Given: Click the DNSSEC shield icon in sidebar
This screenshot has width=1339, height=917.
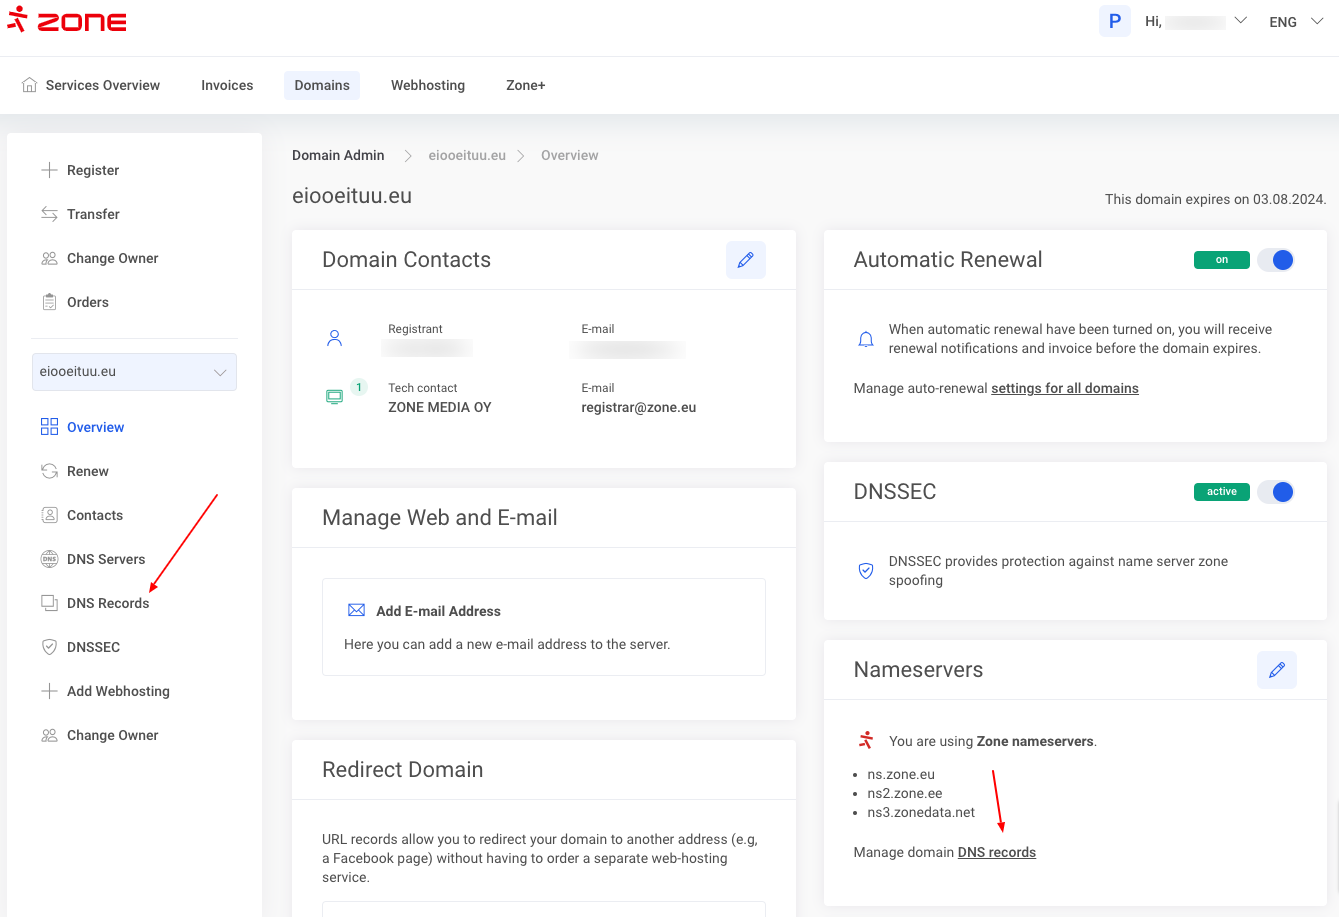Looking at the screenshot, I should coord(49,647).
